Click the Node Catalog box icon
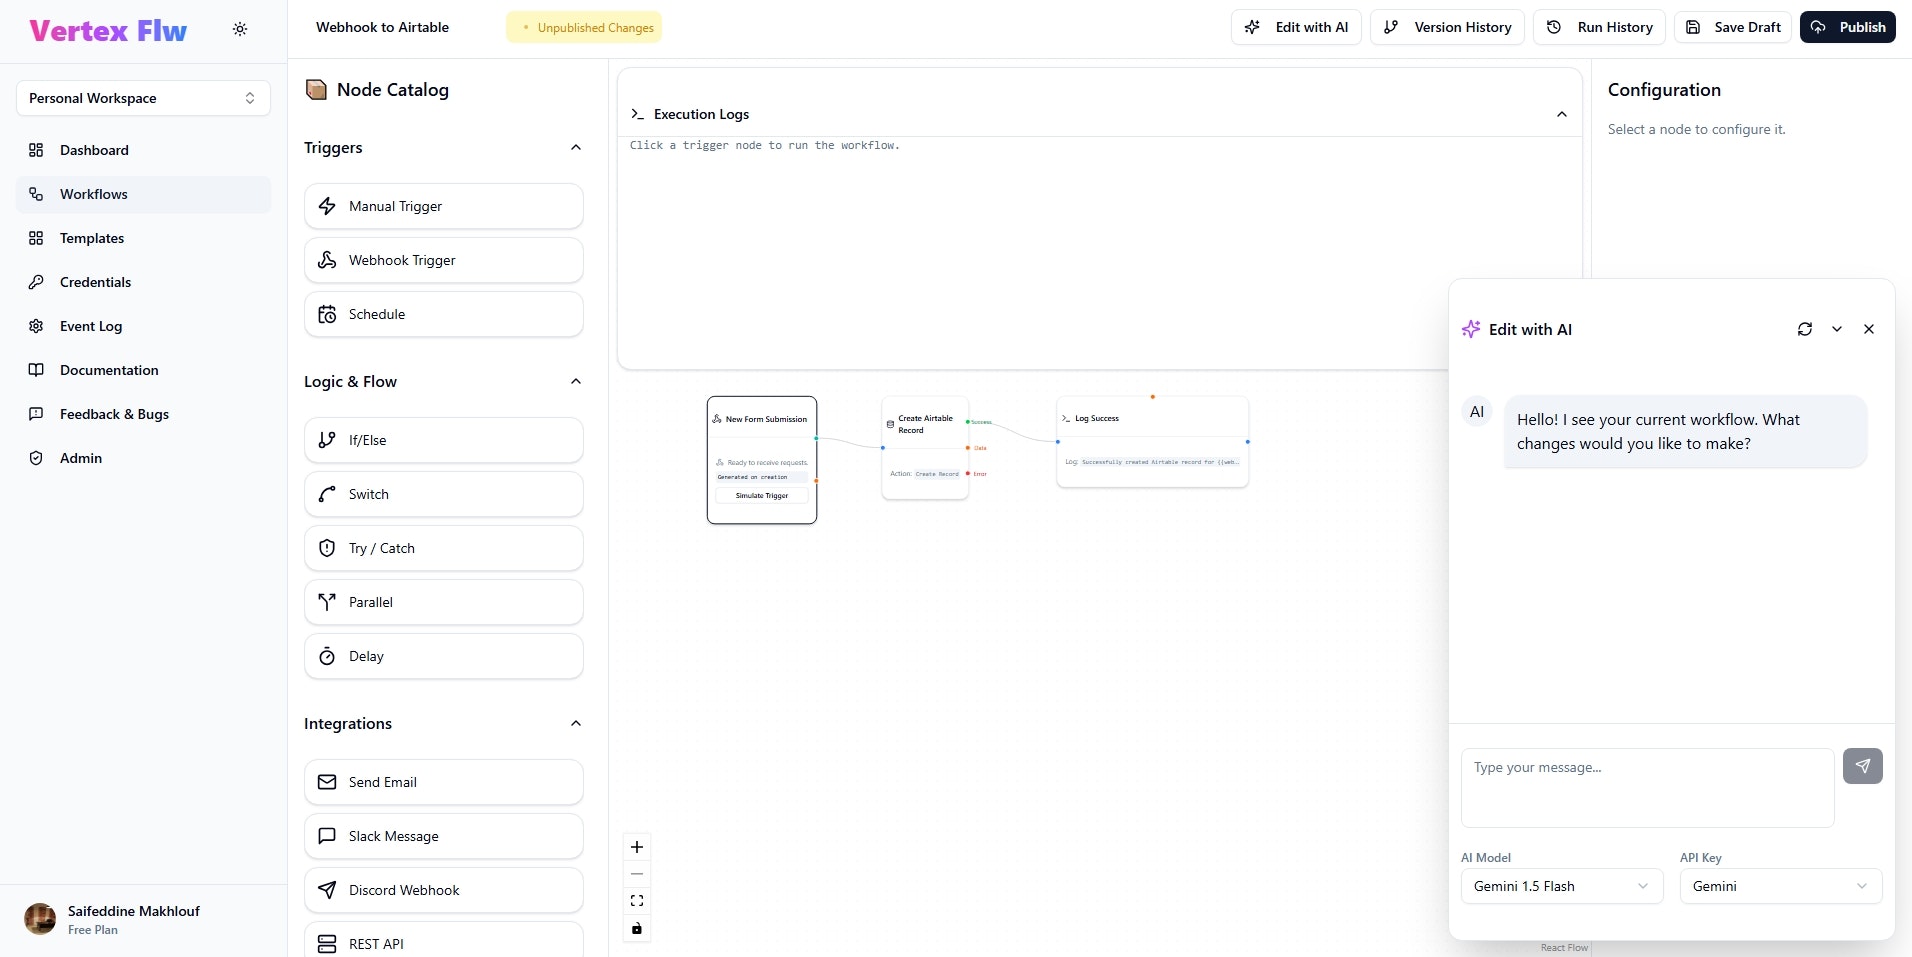This screenshot has width=1912, height=957. (x=316, y=90)
